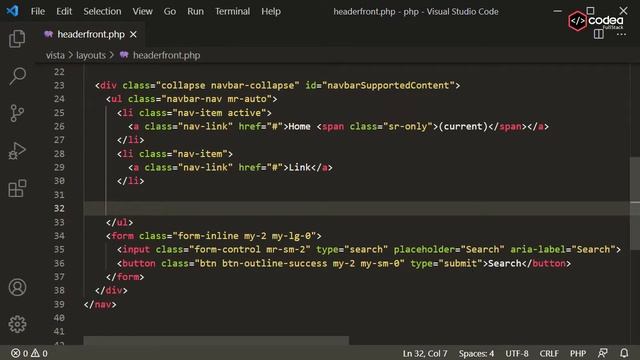Click the "navbarSupportedContent" id value
The width and height of the screenshot is (640, 360).
point(388,85)
